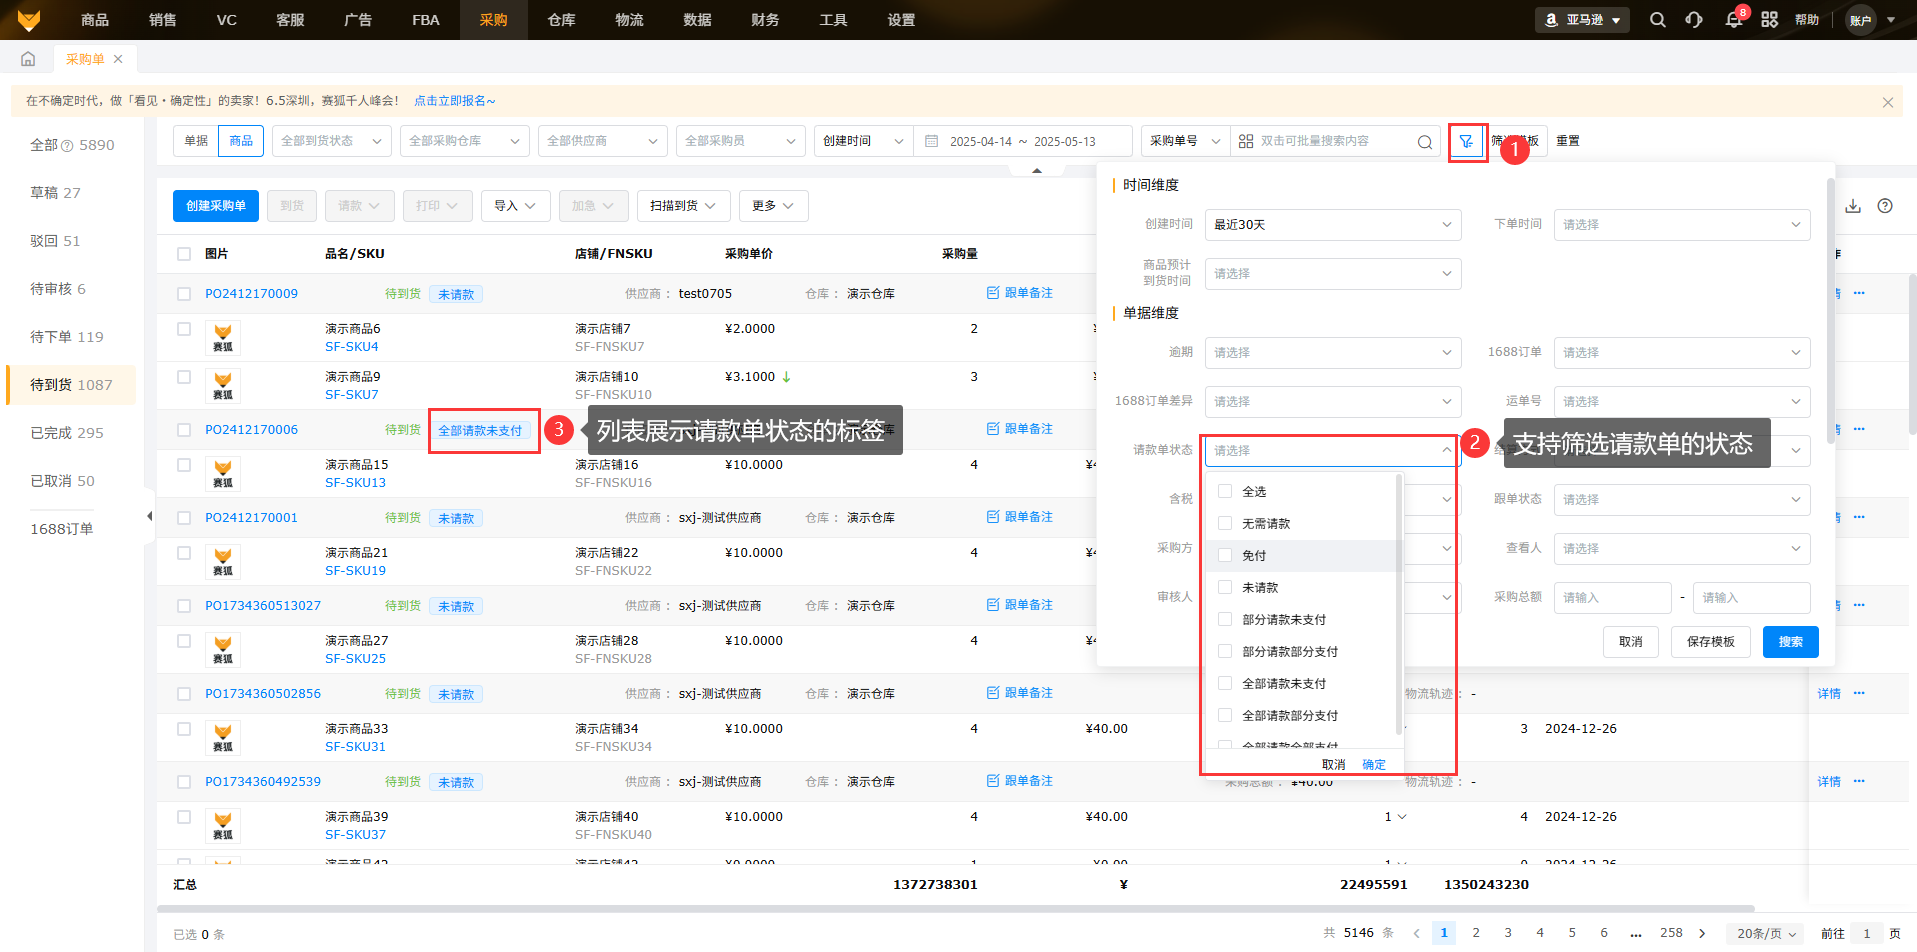Click the customer service headset icon
The width and height of the screenshot is (1917, 952).
tap(1694, 20)
